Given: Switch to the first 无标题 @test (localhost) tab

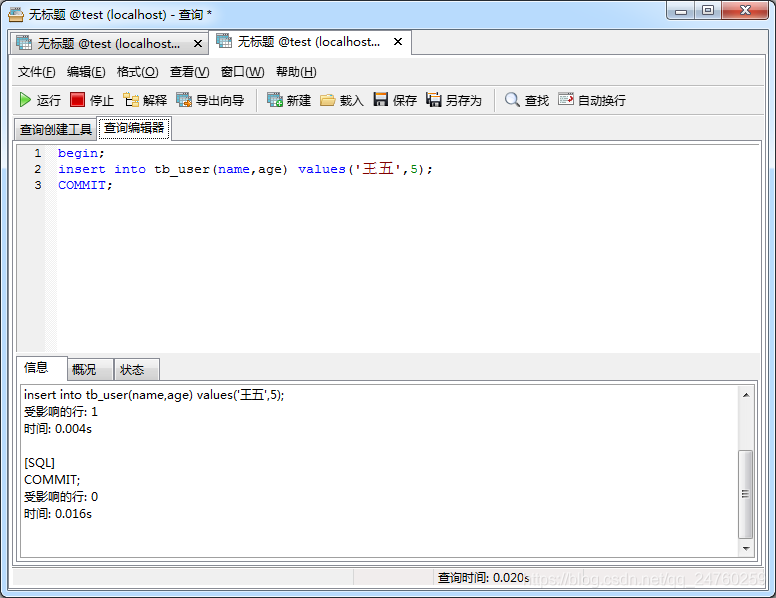Looking at the screenshot, I should [x=109, y=44].
